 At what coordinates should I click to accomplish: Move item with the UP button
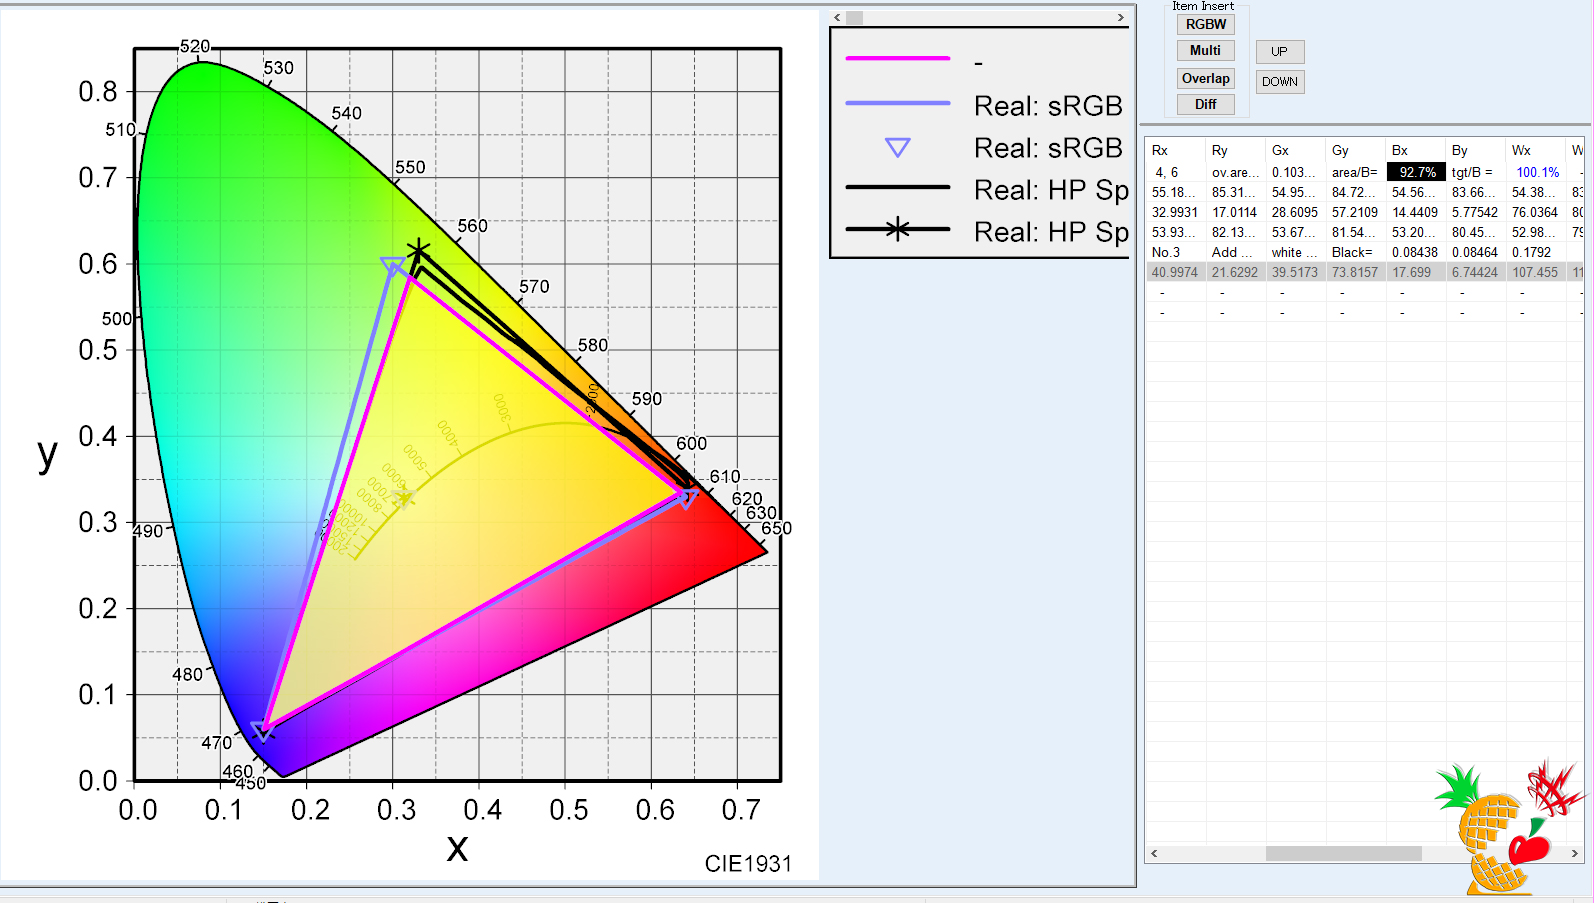[x=1279, y=52]
